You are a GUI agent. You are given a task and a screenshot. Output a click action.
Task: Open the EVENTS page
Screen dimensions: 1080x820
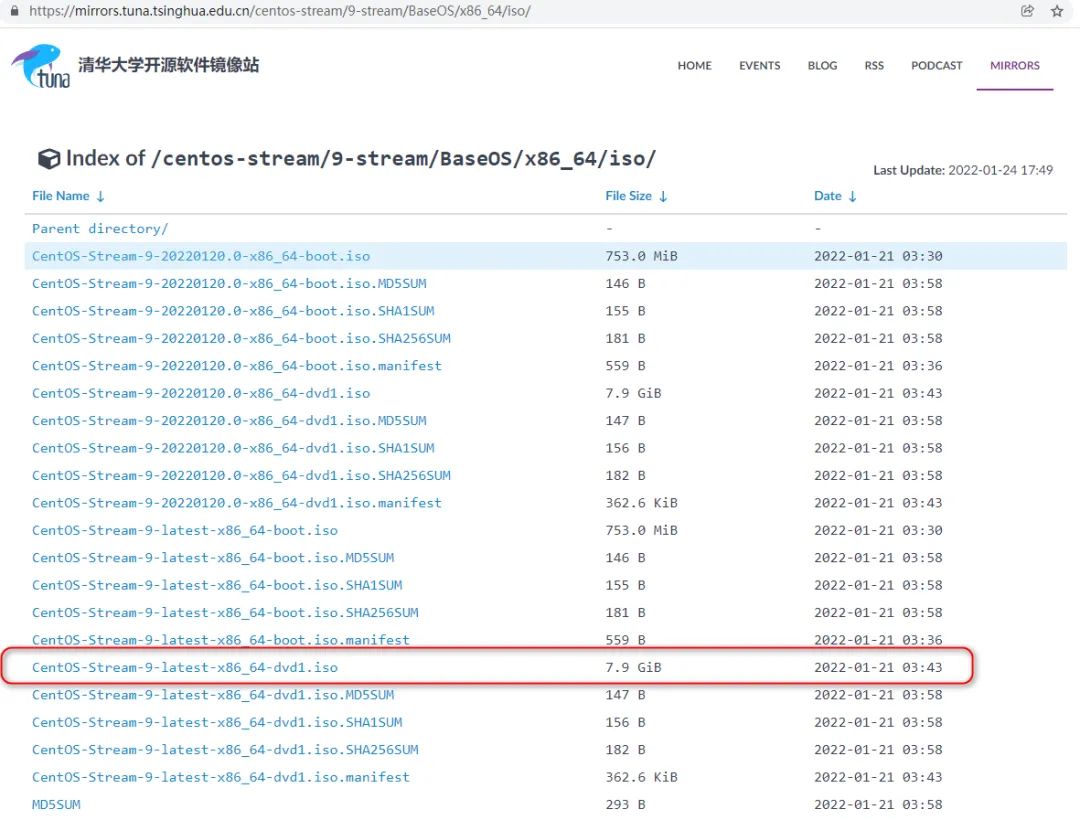coord(759,65)
